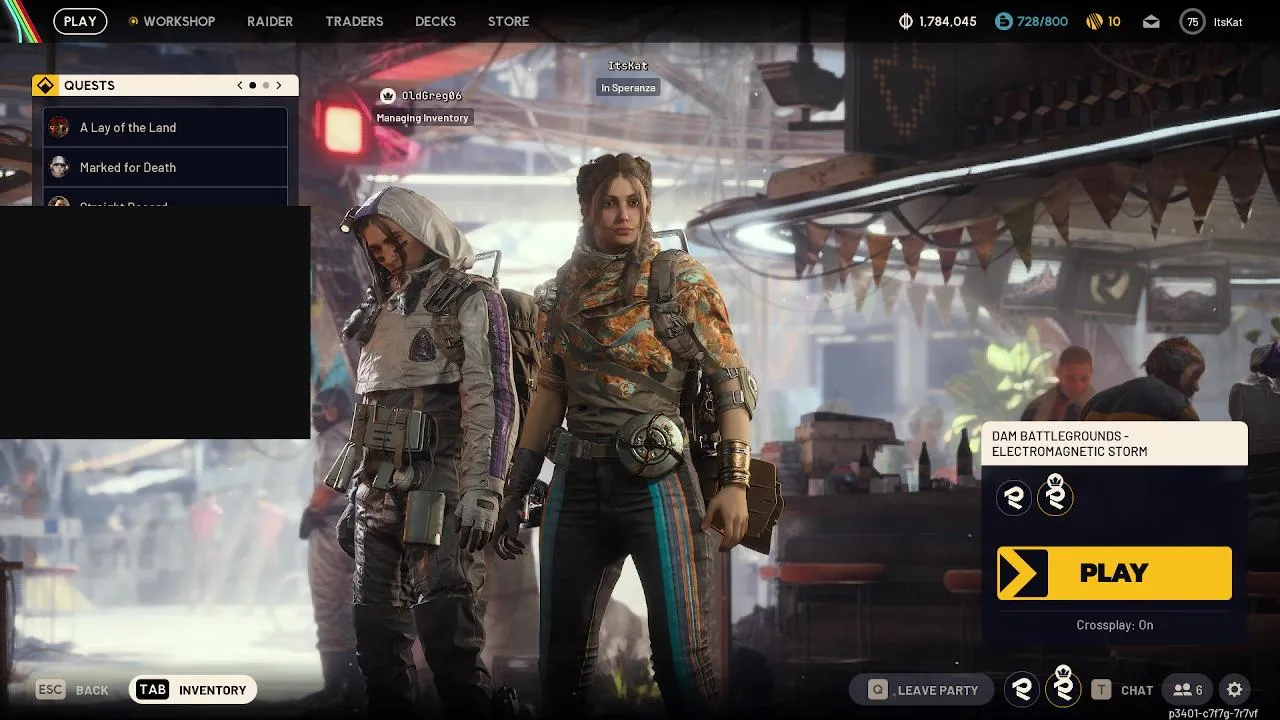This screenshot has height=720, width=1280.
Task: Click the Managing Inventory status label
Action: [422, 118]
